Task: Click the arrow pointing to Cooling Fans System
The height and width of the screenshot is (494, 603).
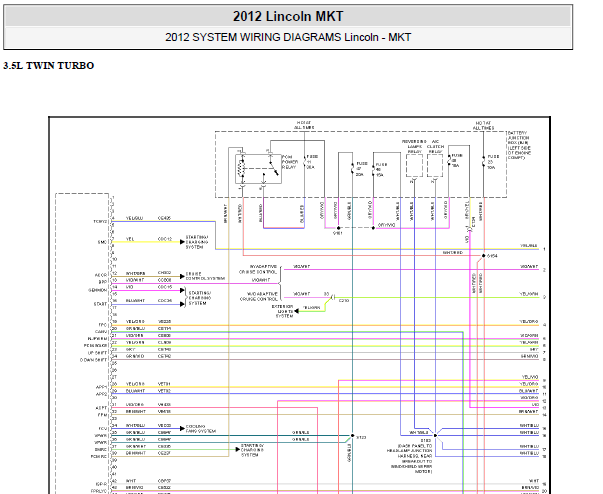Action: pyautogui.click(x=183, y=428)
